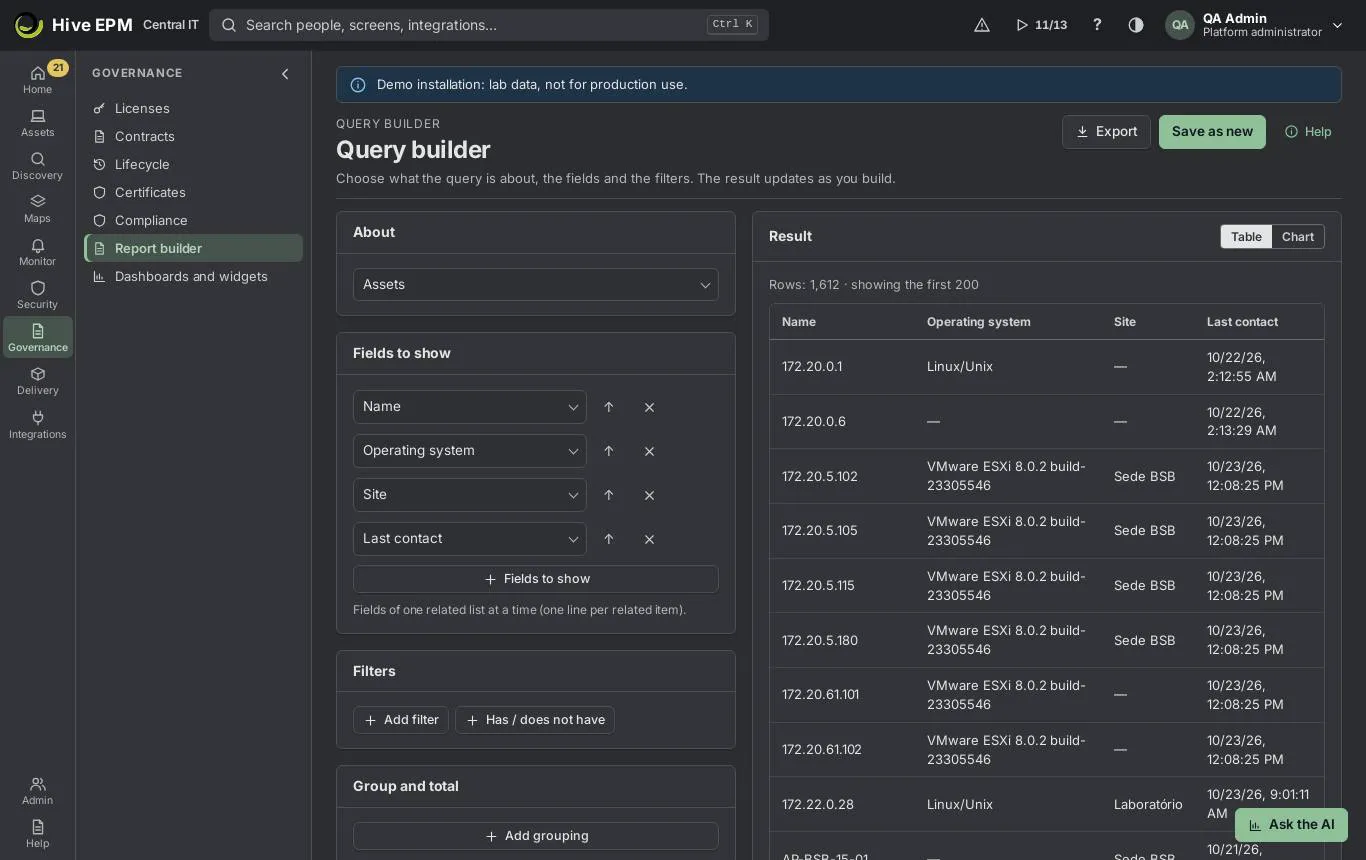The image size is (1366, 860).
Task: Move the Last contact field up
Action: [609, 539]
